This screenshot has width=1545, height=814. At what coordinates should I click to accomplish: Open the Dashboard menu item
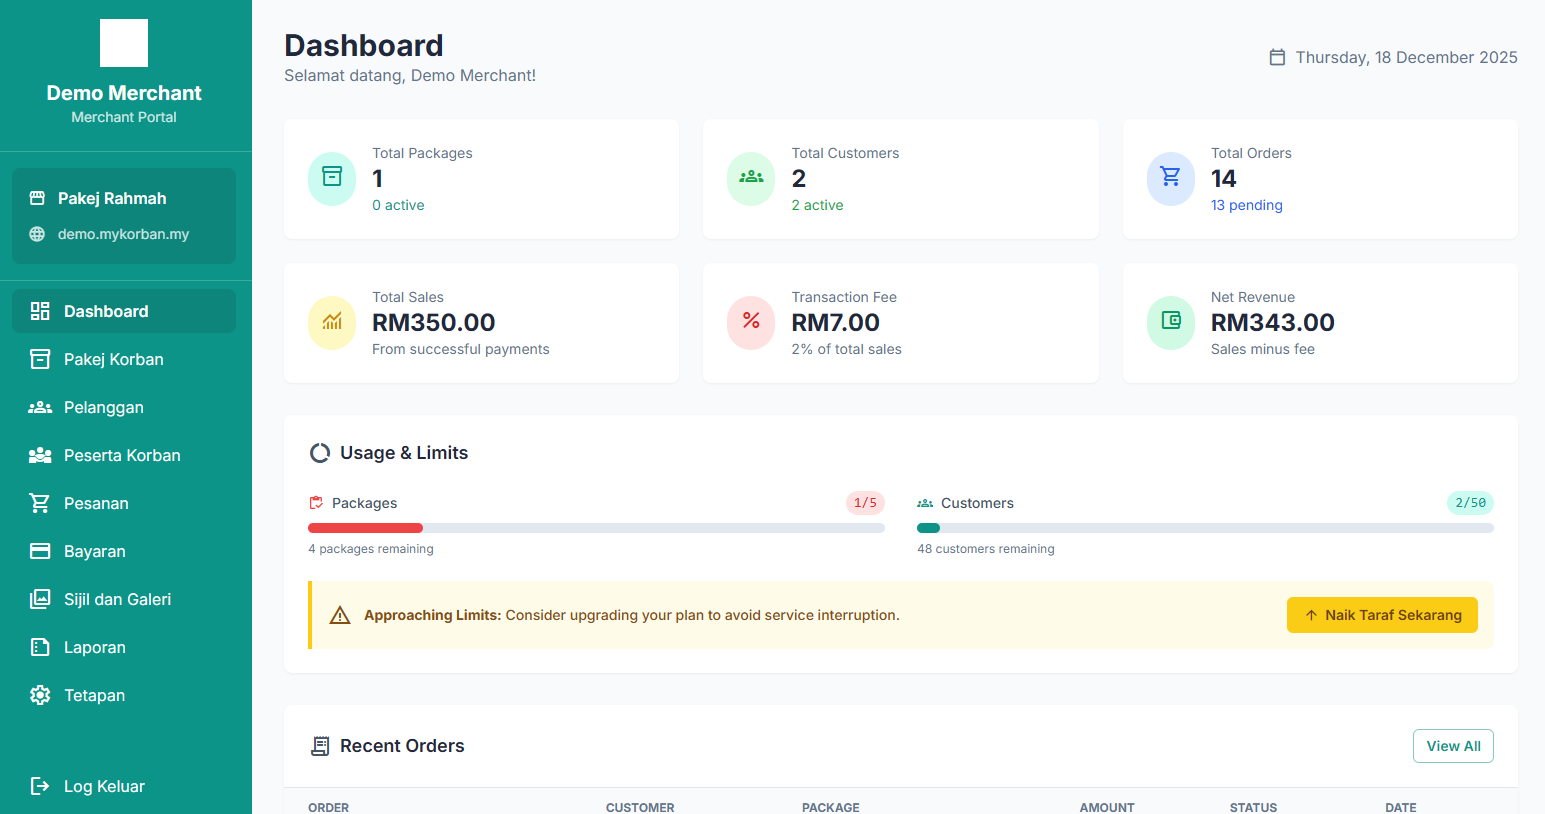(105, 311)
